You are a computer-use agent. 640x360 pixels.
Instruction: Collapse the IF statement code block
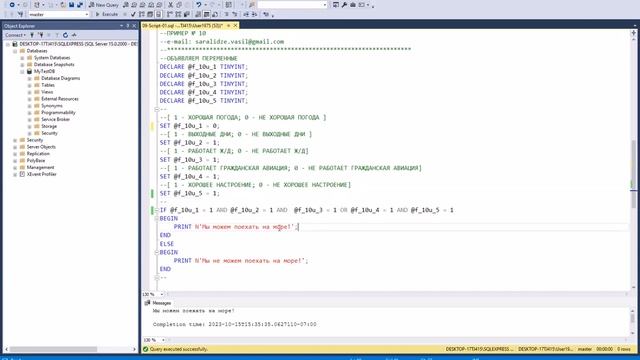pyautogui.click(x=156, y=210)
